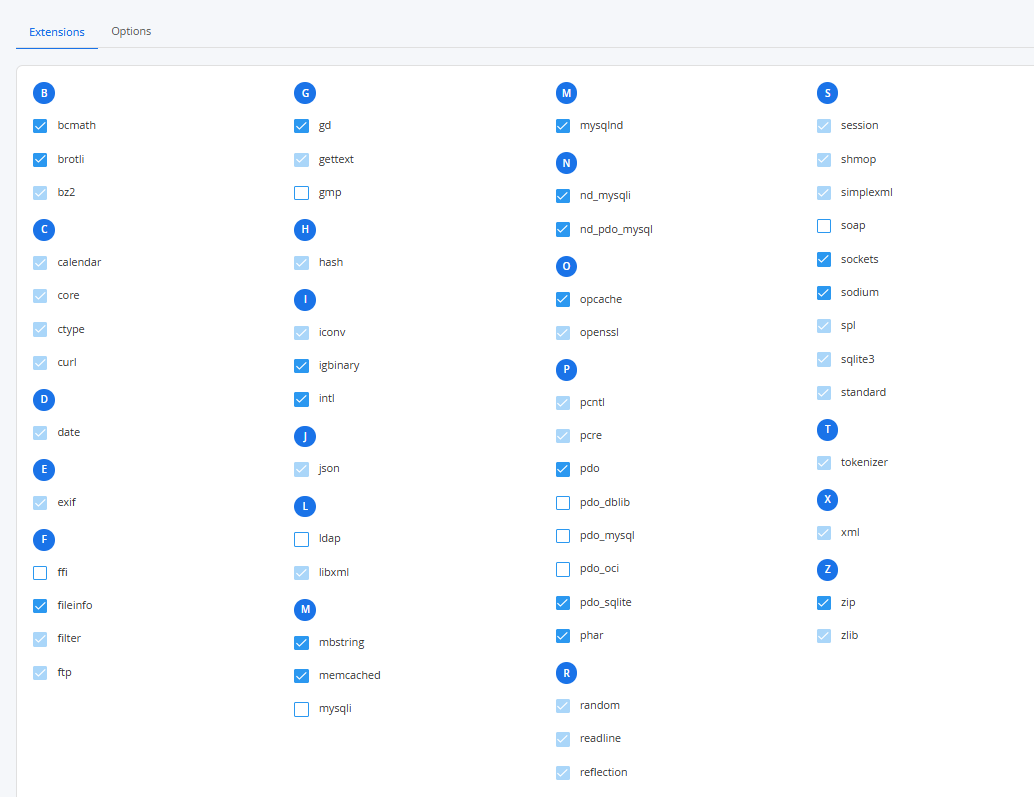
Task: Check the pdo_mysql checkbox
Action: [x=563, y=536]
